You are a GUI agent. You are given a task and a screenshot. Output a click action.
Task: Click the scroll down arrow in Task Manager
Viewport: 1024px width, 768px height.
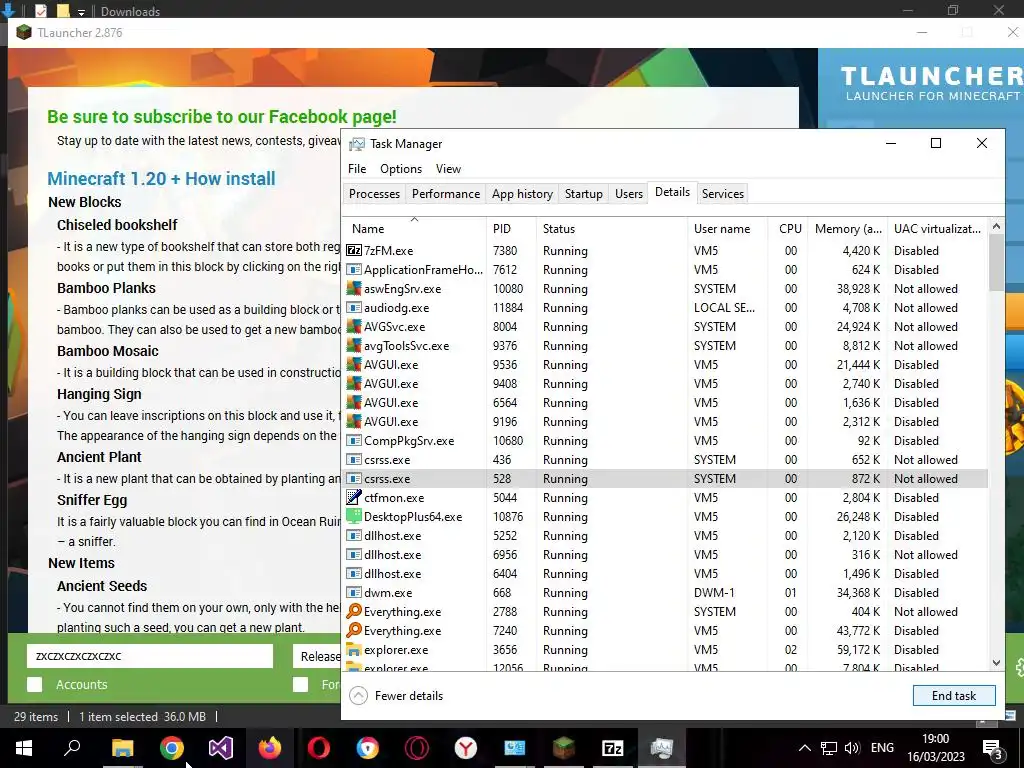[996, 662]
